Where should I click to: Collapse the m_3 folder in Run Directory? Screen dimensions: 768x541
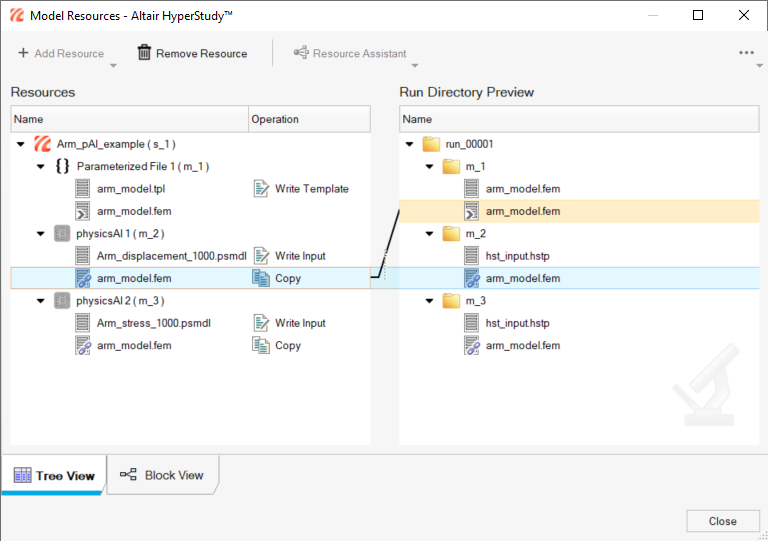pos(429,301)
